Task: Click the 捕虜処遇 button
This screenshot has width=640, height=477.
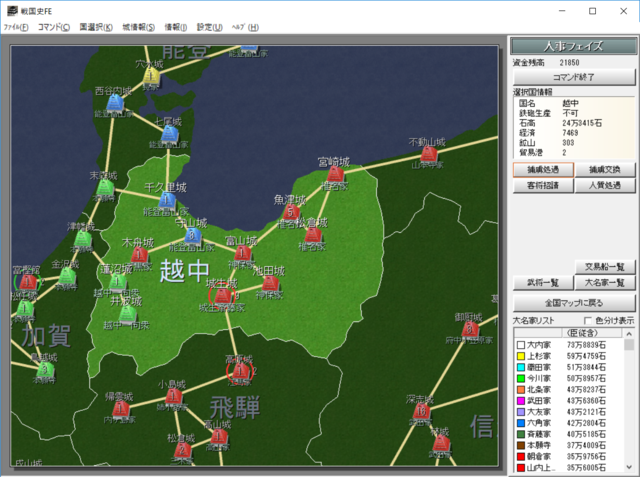Action: coord(543,170)
